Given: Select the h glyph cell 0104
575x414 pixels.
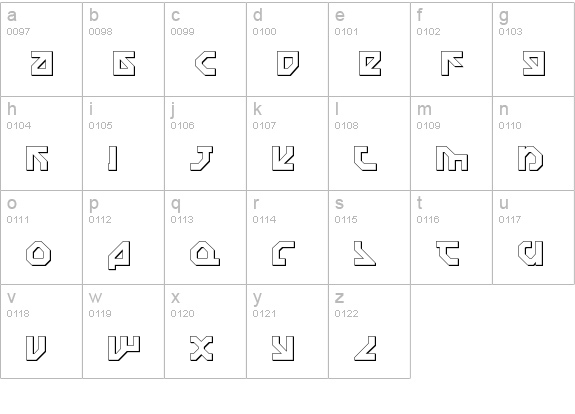Looking at the screenshot, I should click(41, 143).
